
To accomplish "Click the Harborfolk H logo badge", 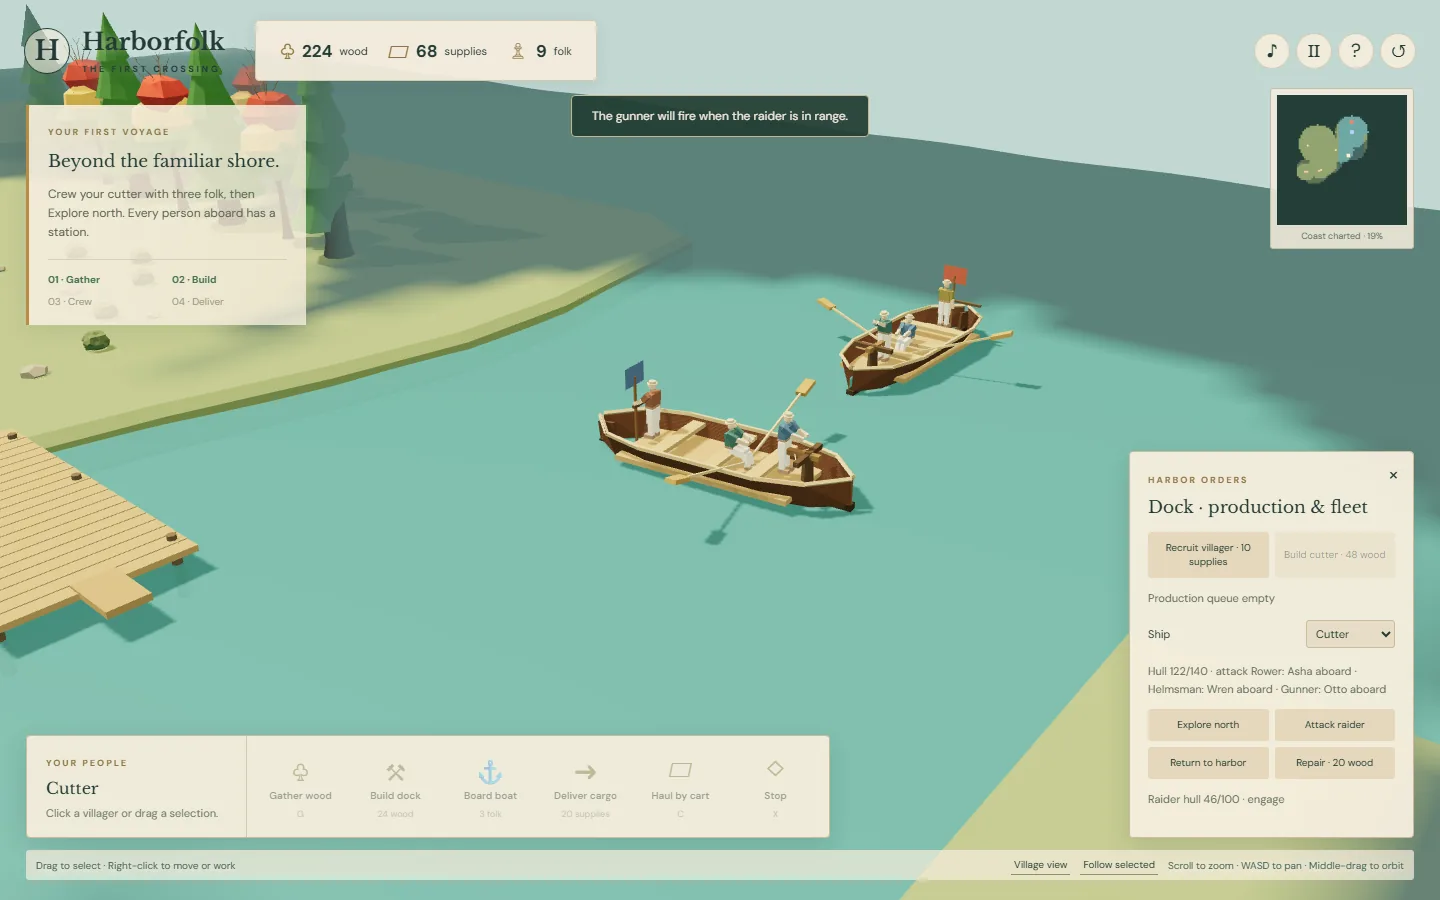I will tap(47, 50).
